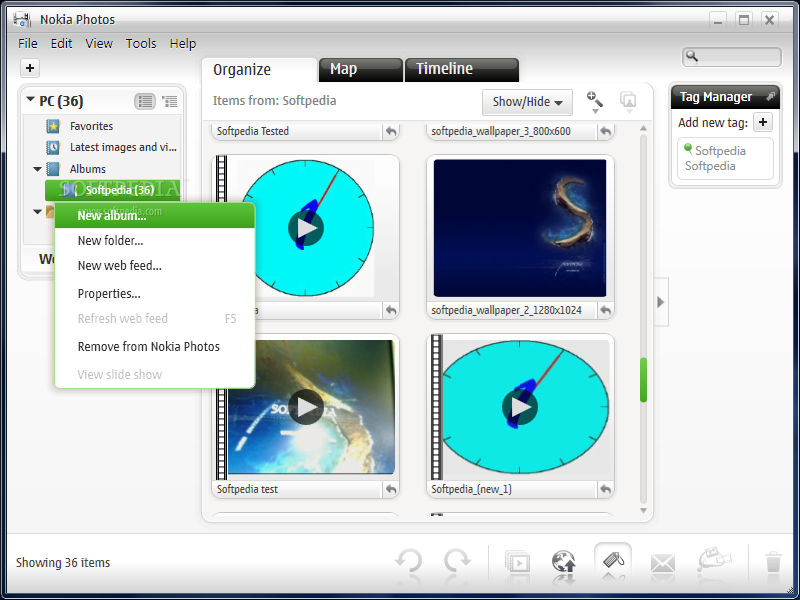Collapse the Albums tree node

tap(37, 169)
